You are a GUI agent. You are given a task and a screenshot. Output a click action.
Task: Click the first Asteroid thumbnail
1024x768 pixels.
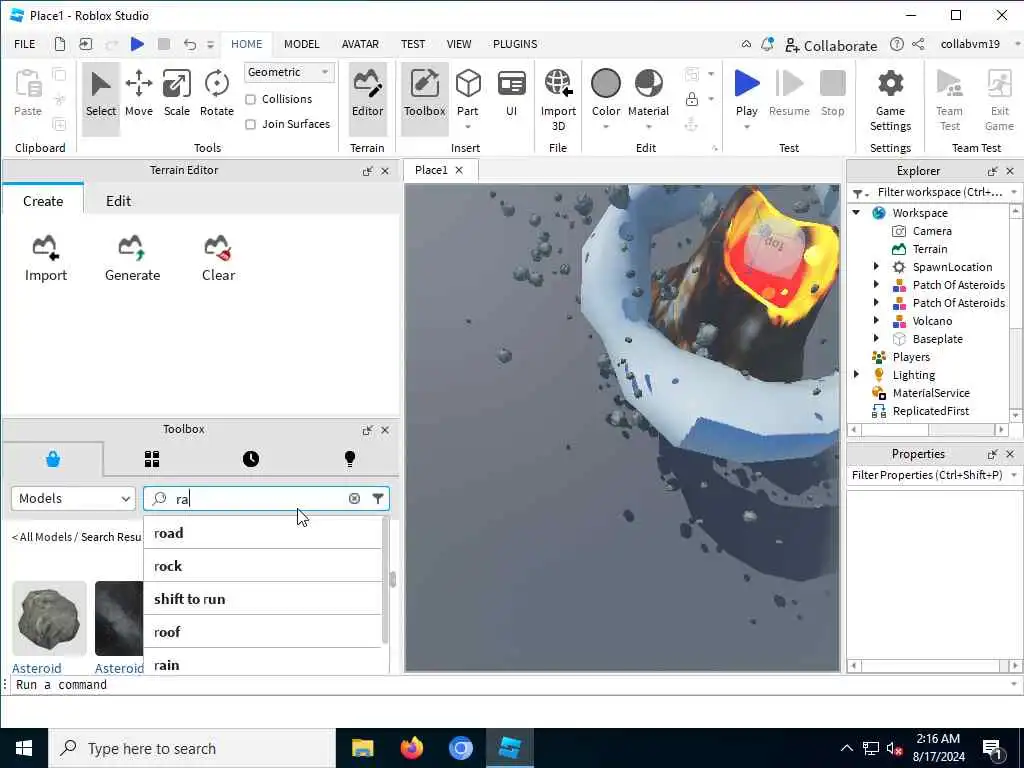(49, 618)
